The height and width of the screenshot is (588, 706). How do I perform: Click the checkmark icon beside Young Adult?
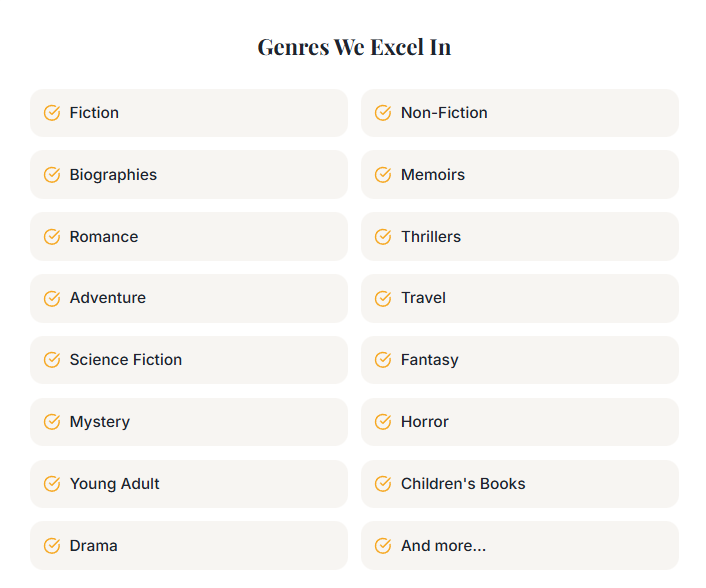tap(52, 484)
